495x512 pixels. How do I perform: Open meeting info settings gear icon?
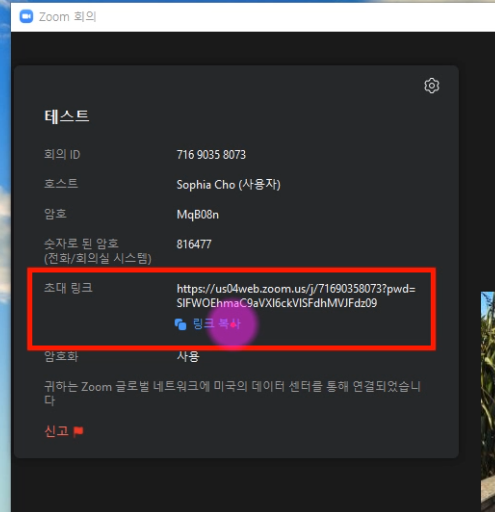(x=432, y=86)
